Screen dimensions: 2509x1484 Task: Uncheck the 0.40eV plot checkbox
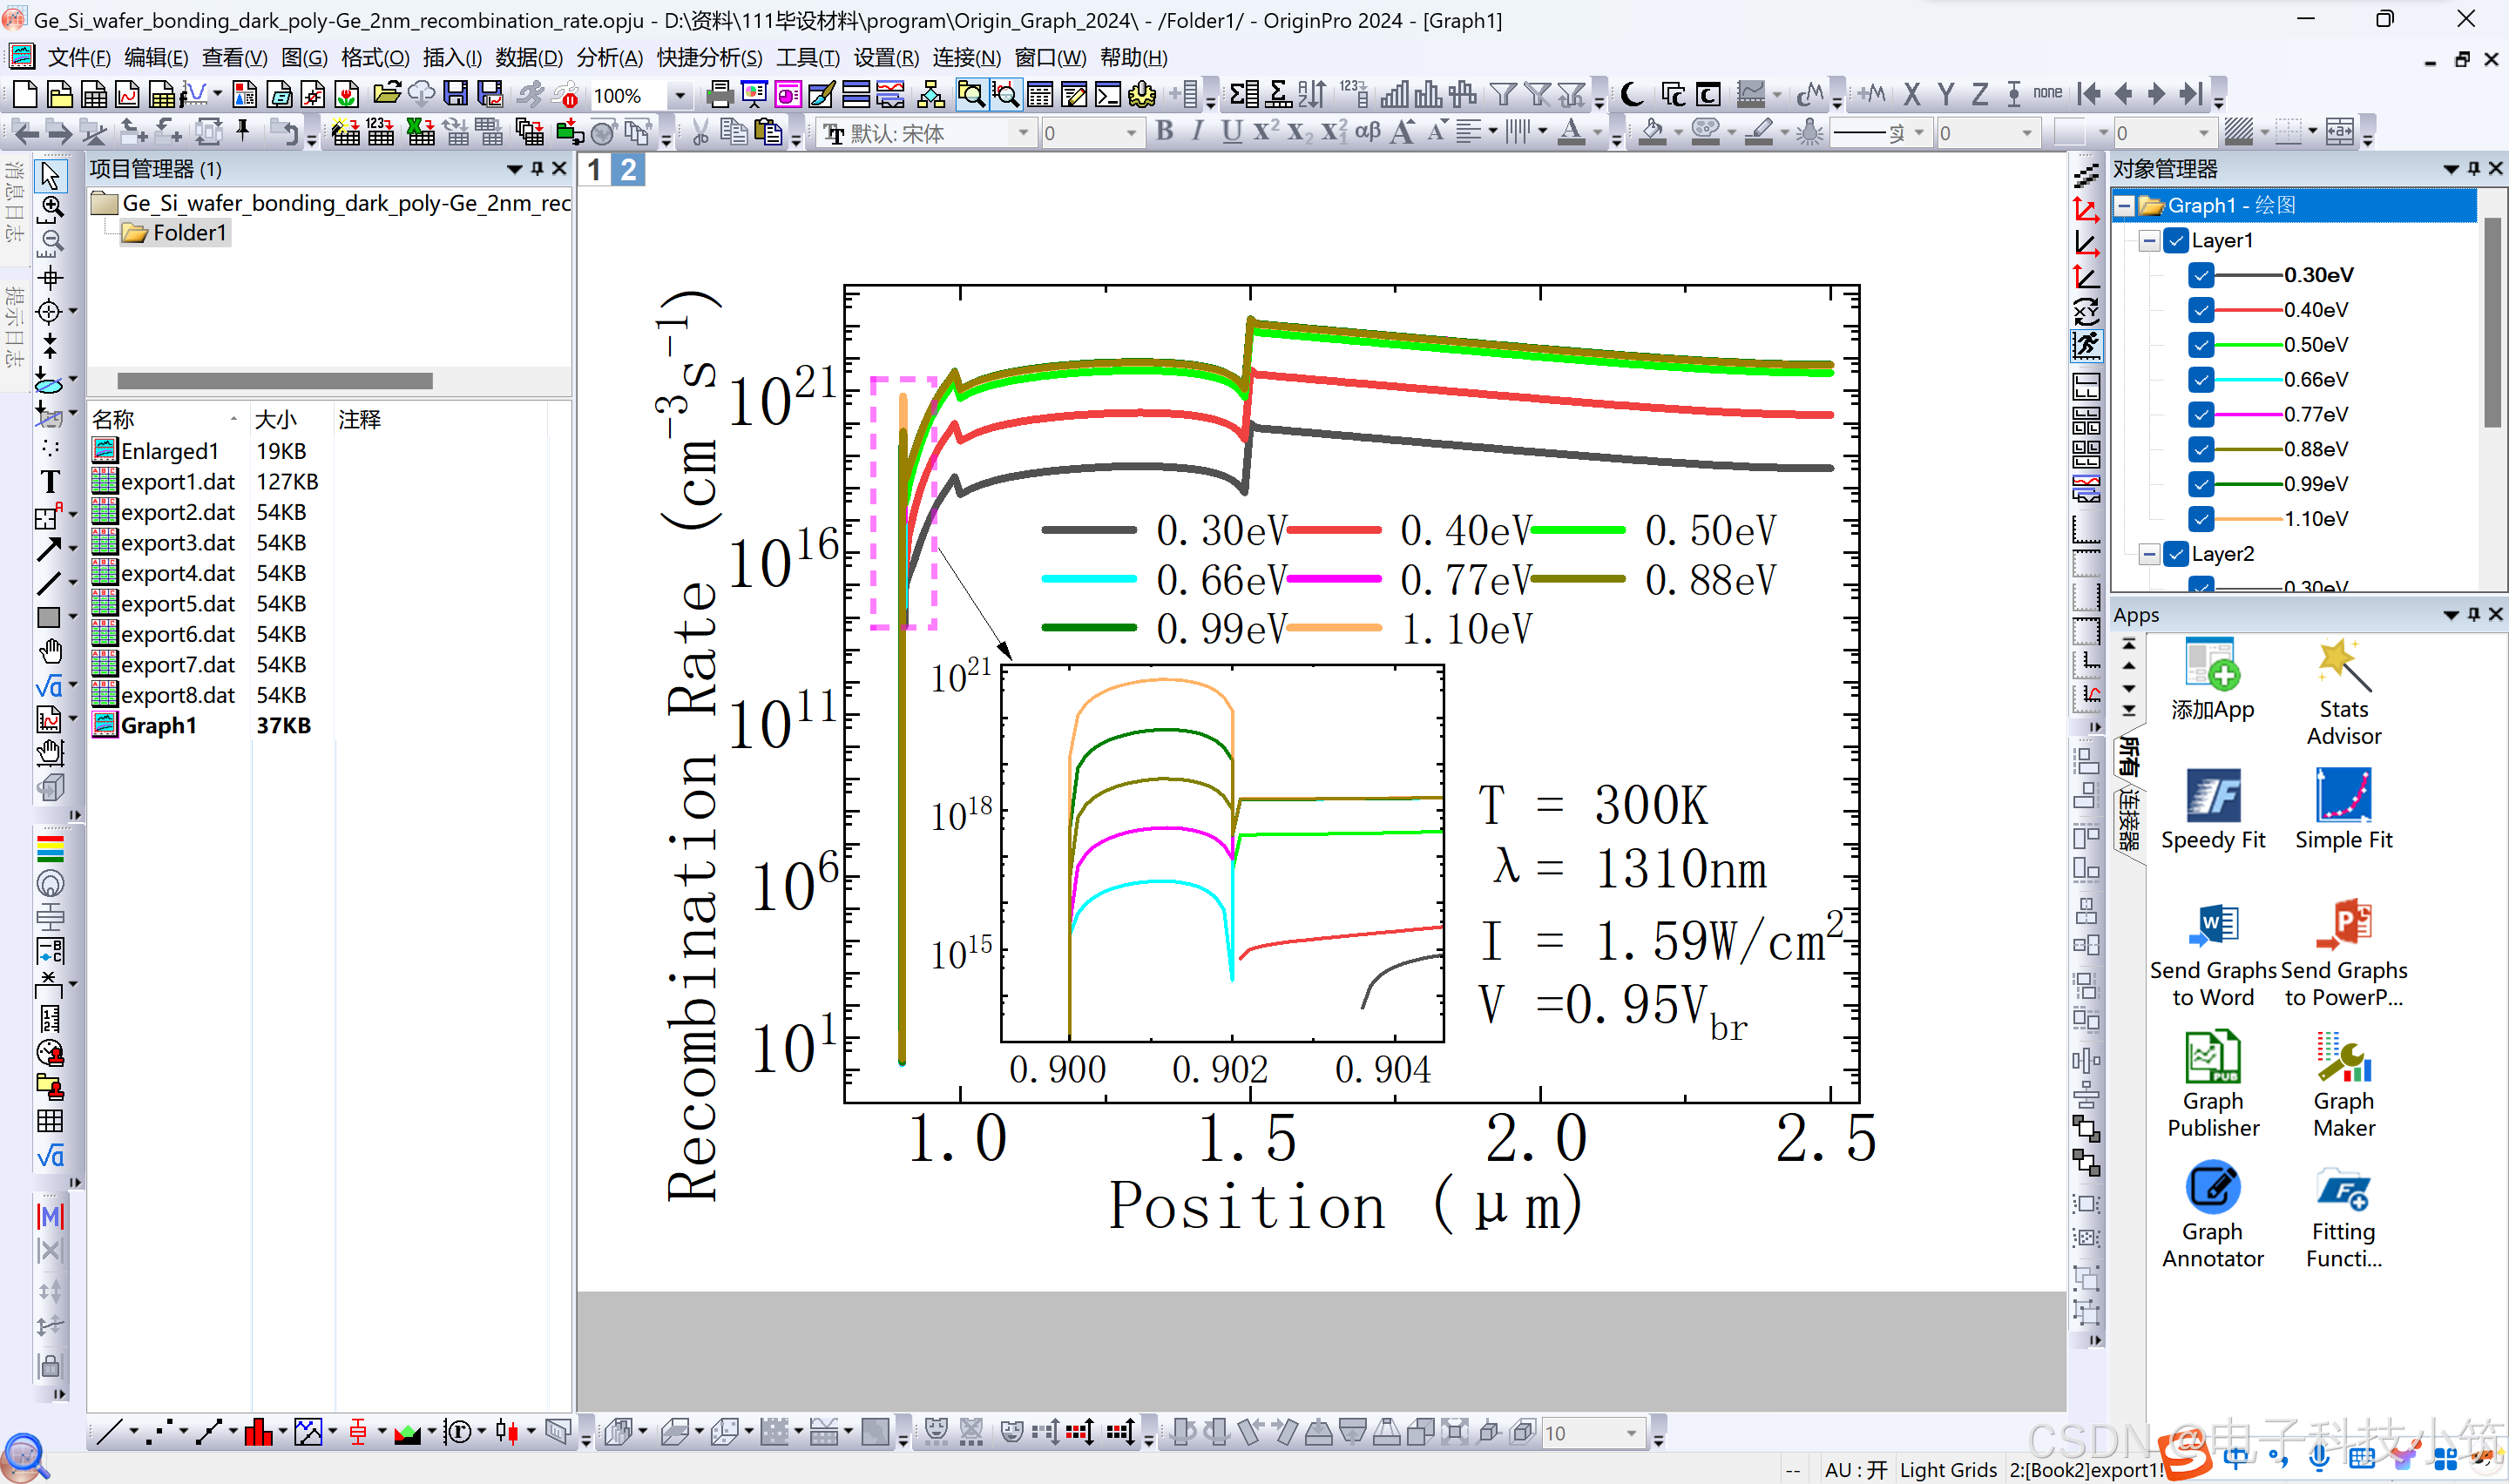(x=2200, y=310)
